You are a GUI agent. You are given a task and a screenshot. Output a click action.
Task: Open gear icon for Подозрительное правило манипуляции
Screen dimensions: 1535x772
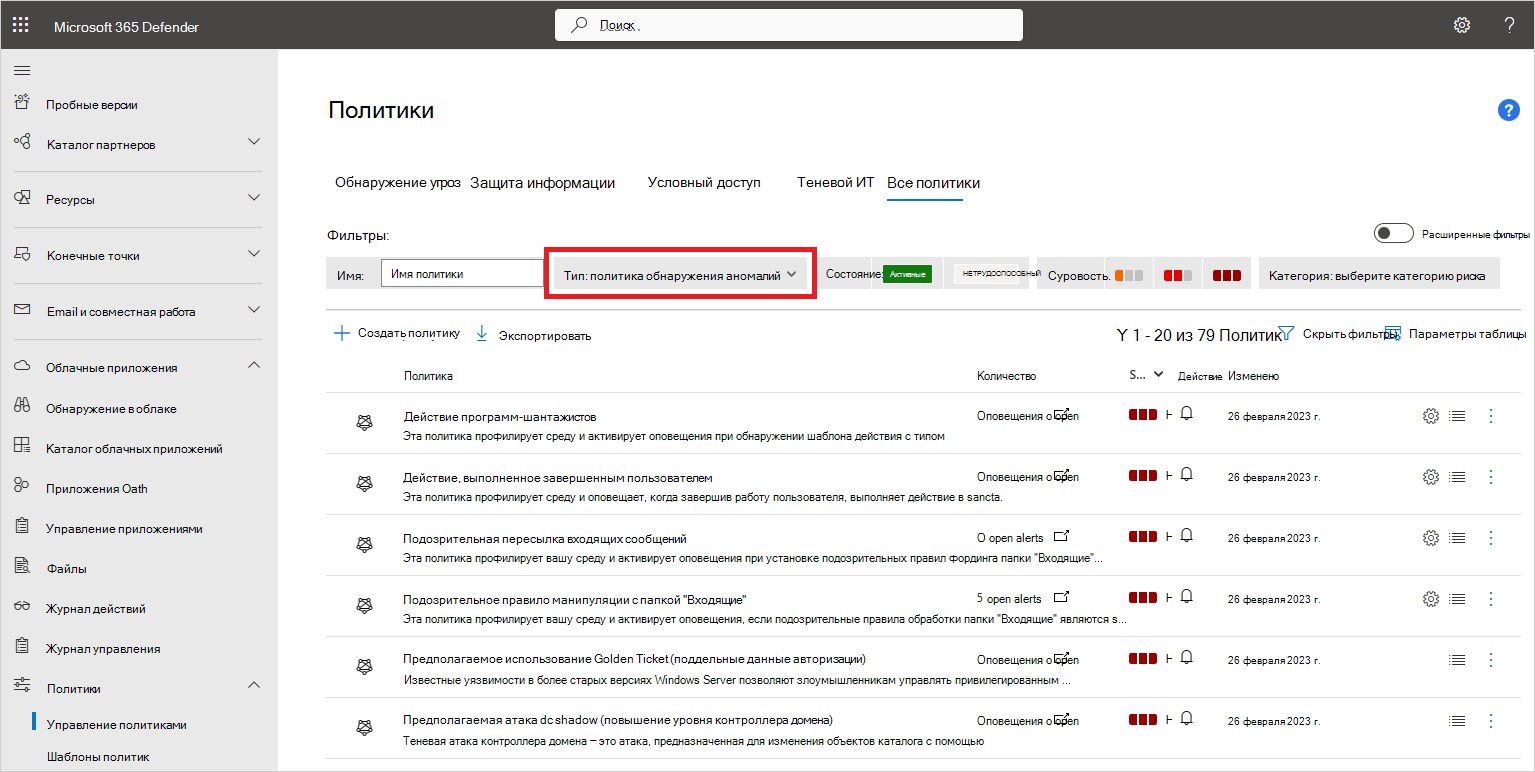1430,599
